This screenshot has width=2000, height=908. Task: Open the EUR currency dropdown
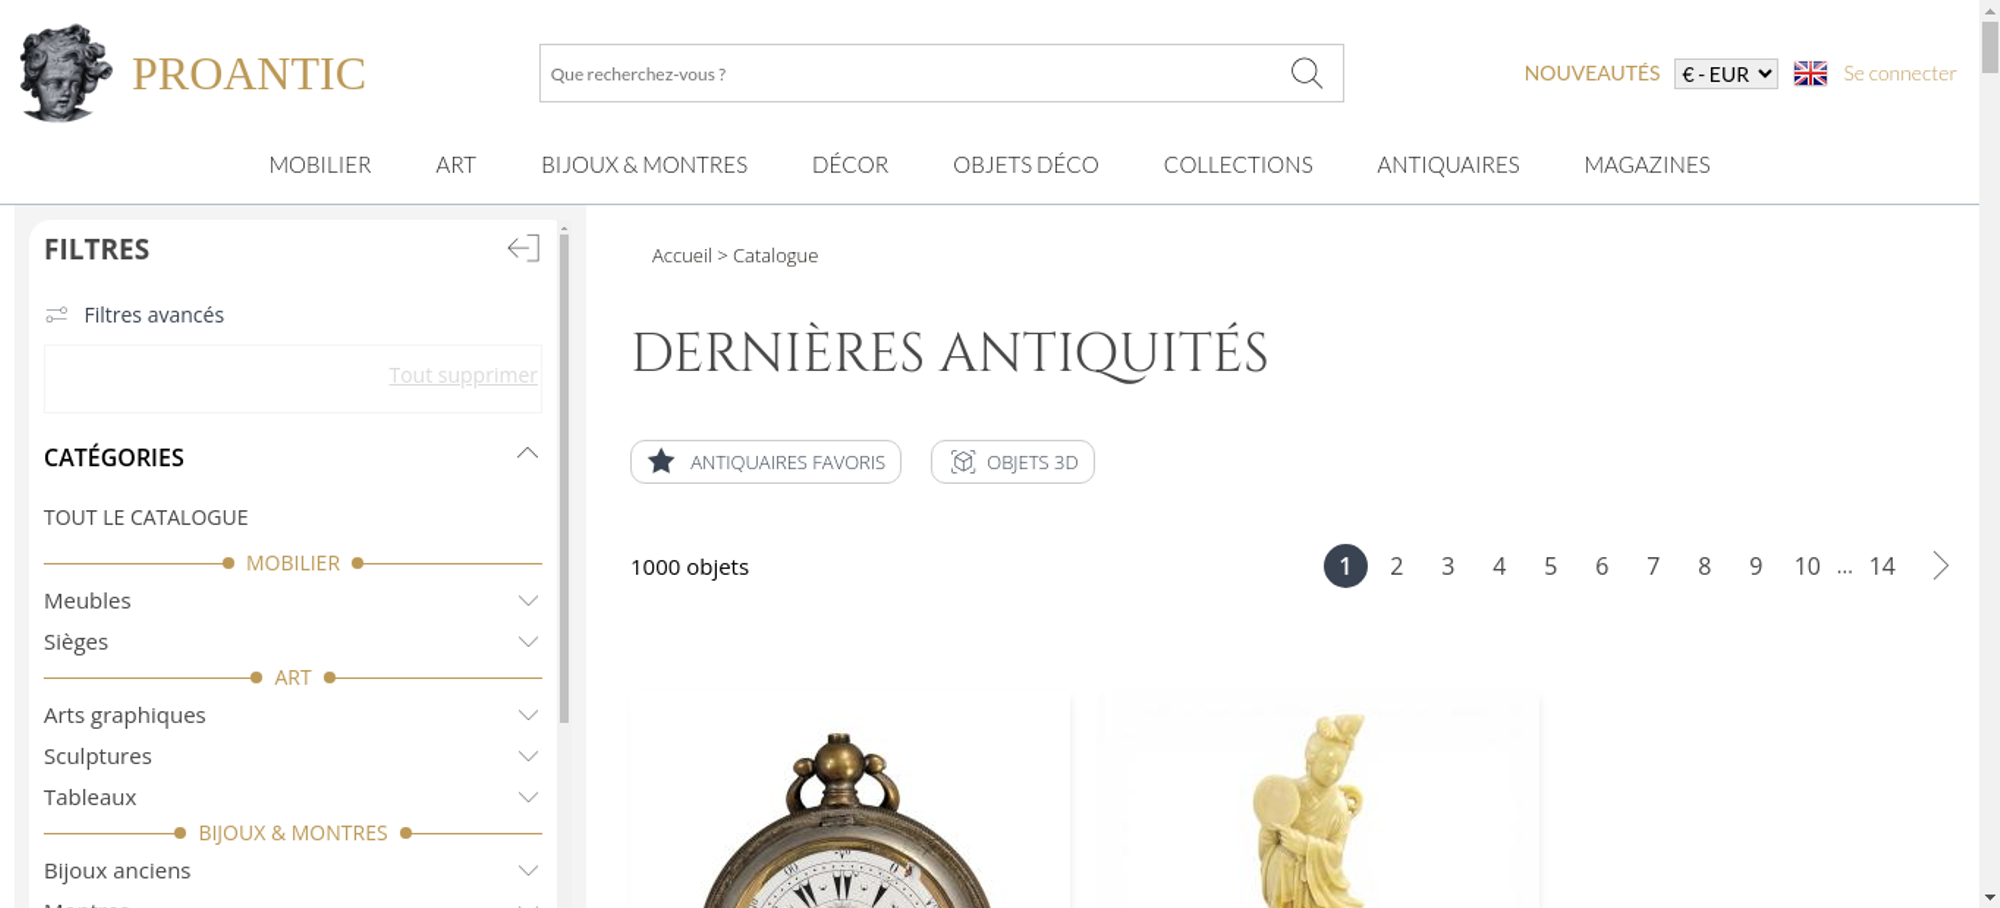tap(1726, 74)
